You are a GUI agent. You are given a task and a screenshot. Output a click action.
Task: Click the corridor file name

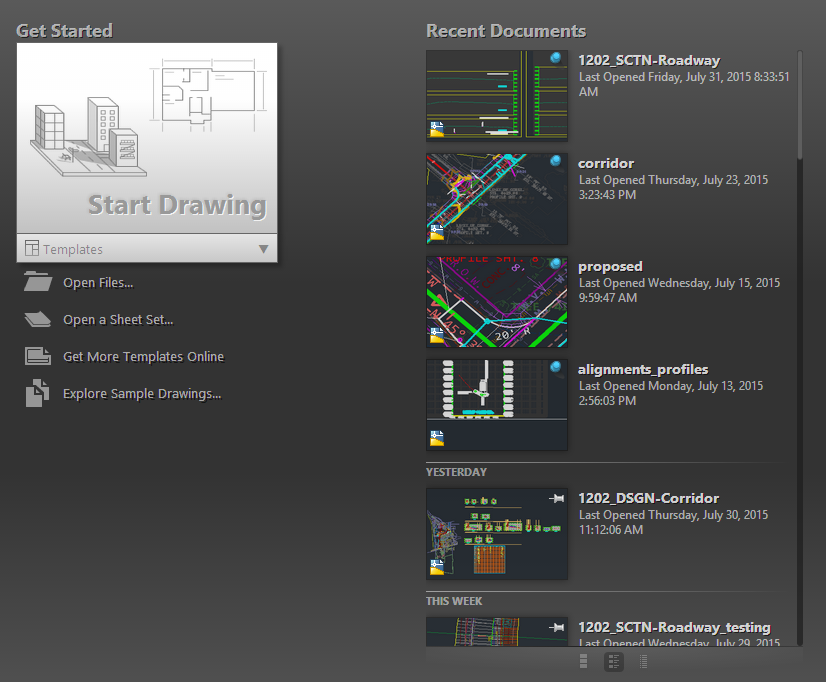pyautogui.click(x=606, y=163)
